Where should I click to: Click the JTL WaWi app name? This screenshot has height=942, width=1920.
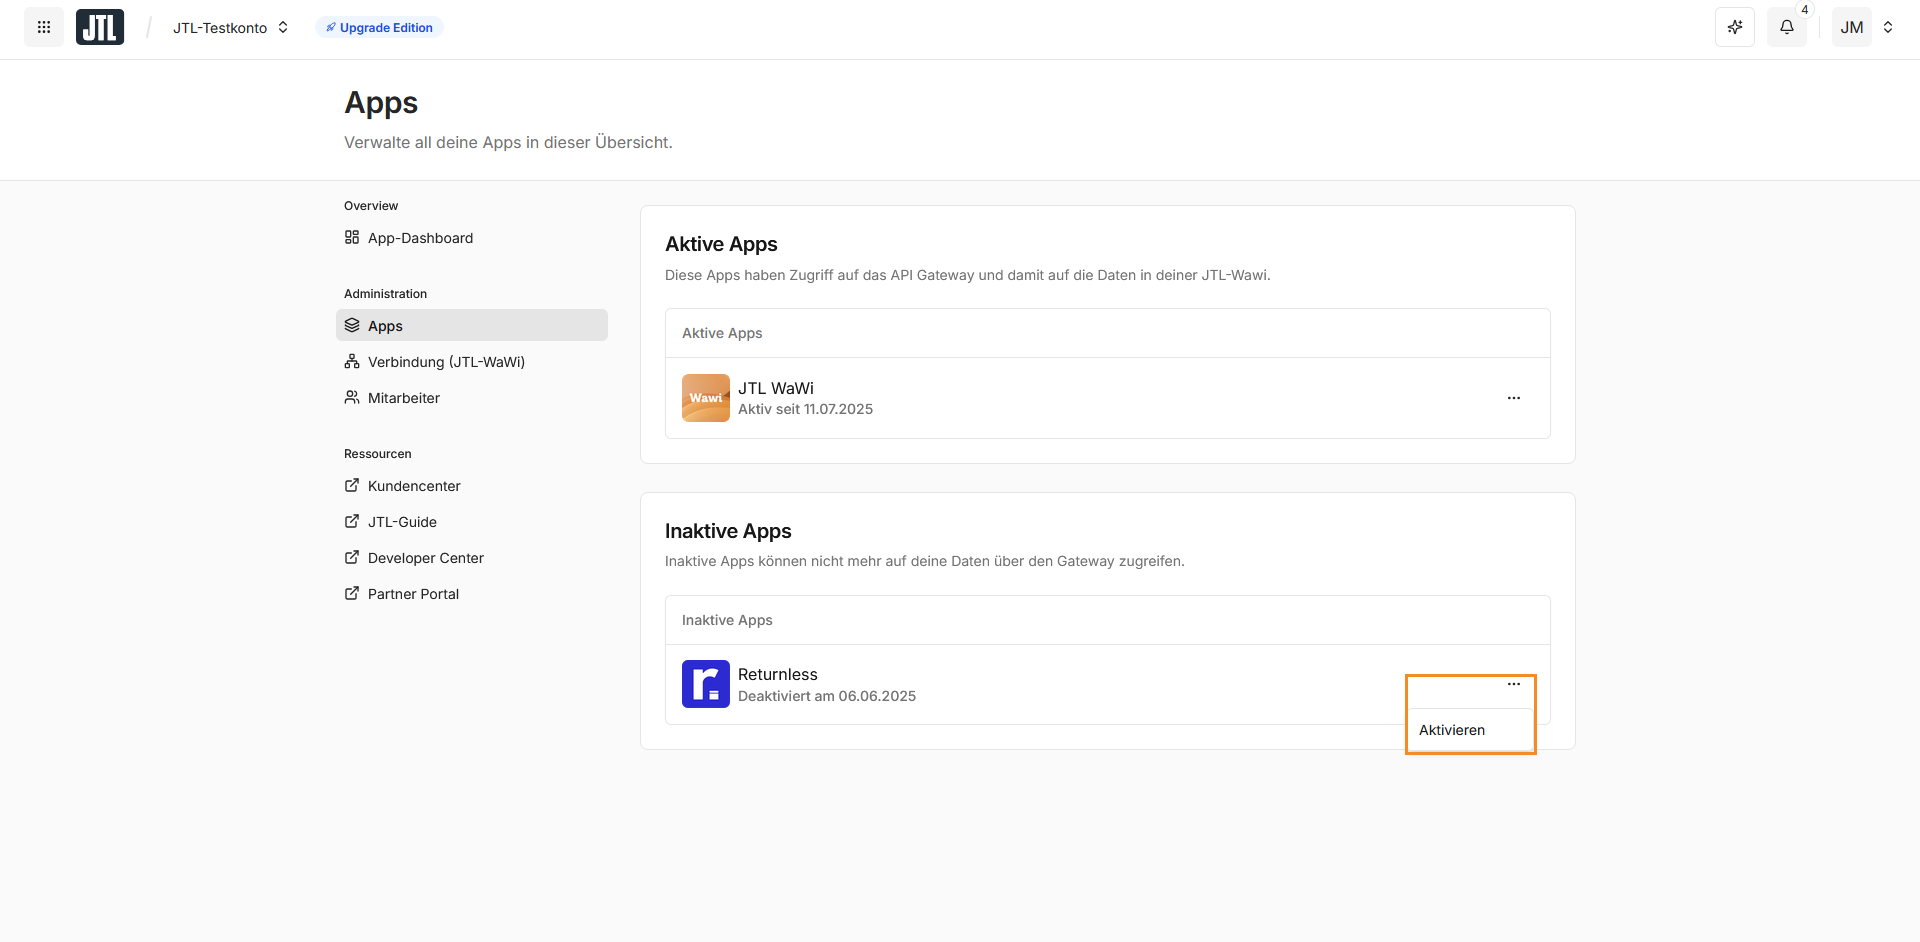pos(776,388)
